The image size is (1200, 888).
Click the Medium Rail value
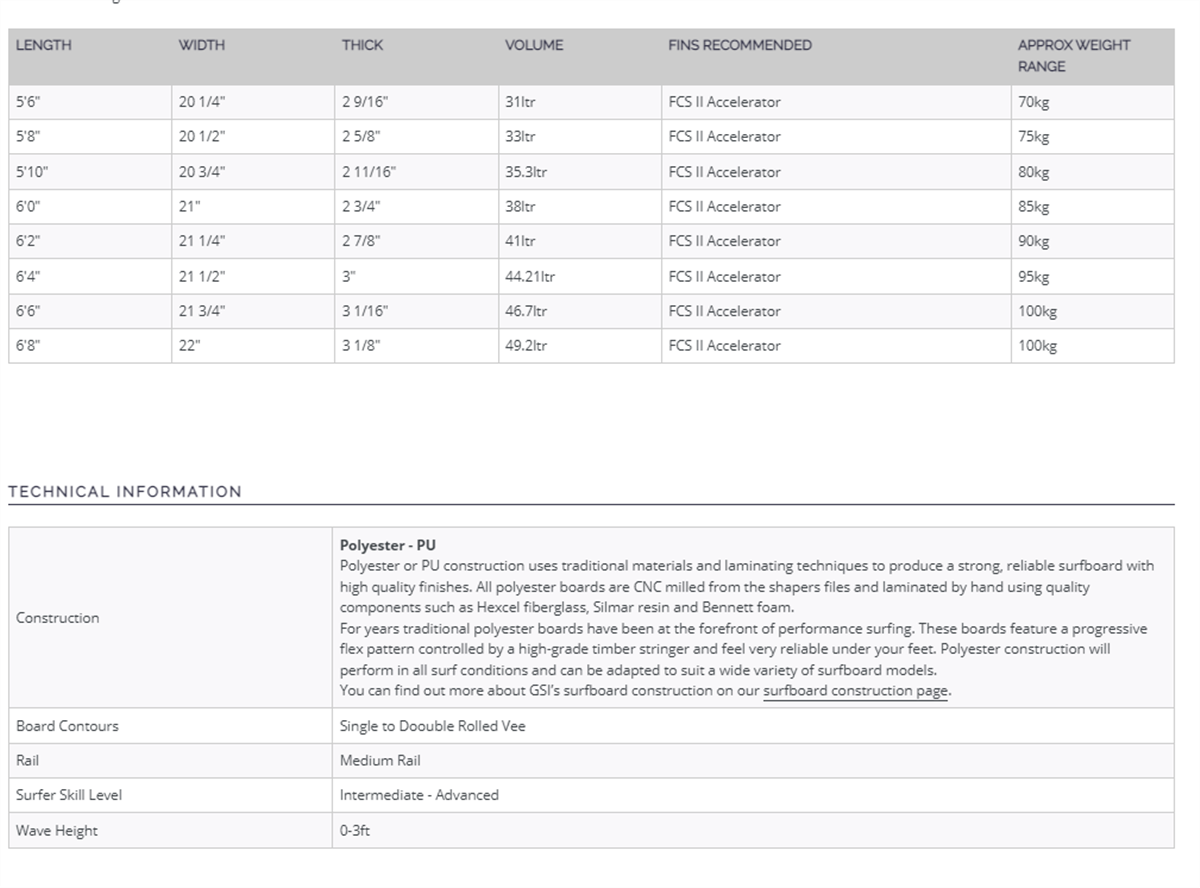[x=380, y=761]
